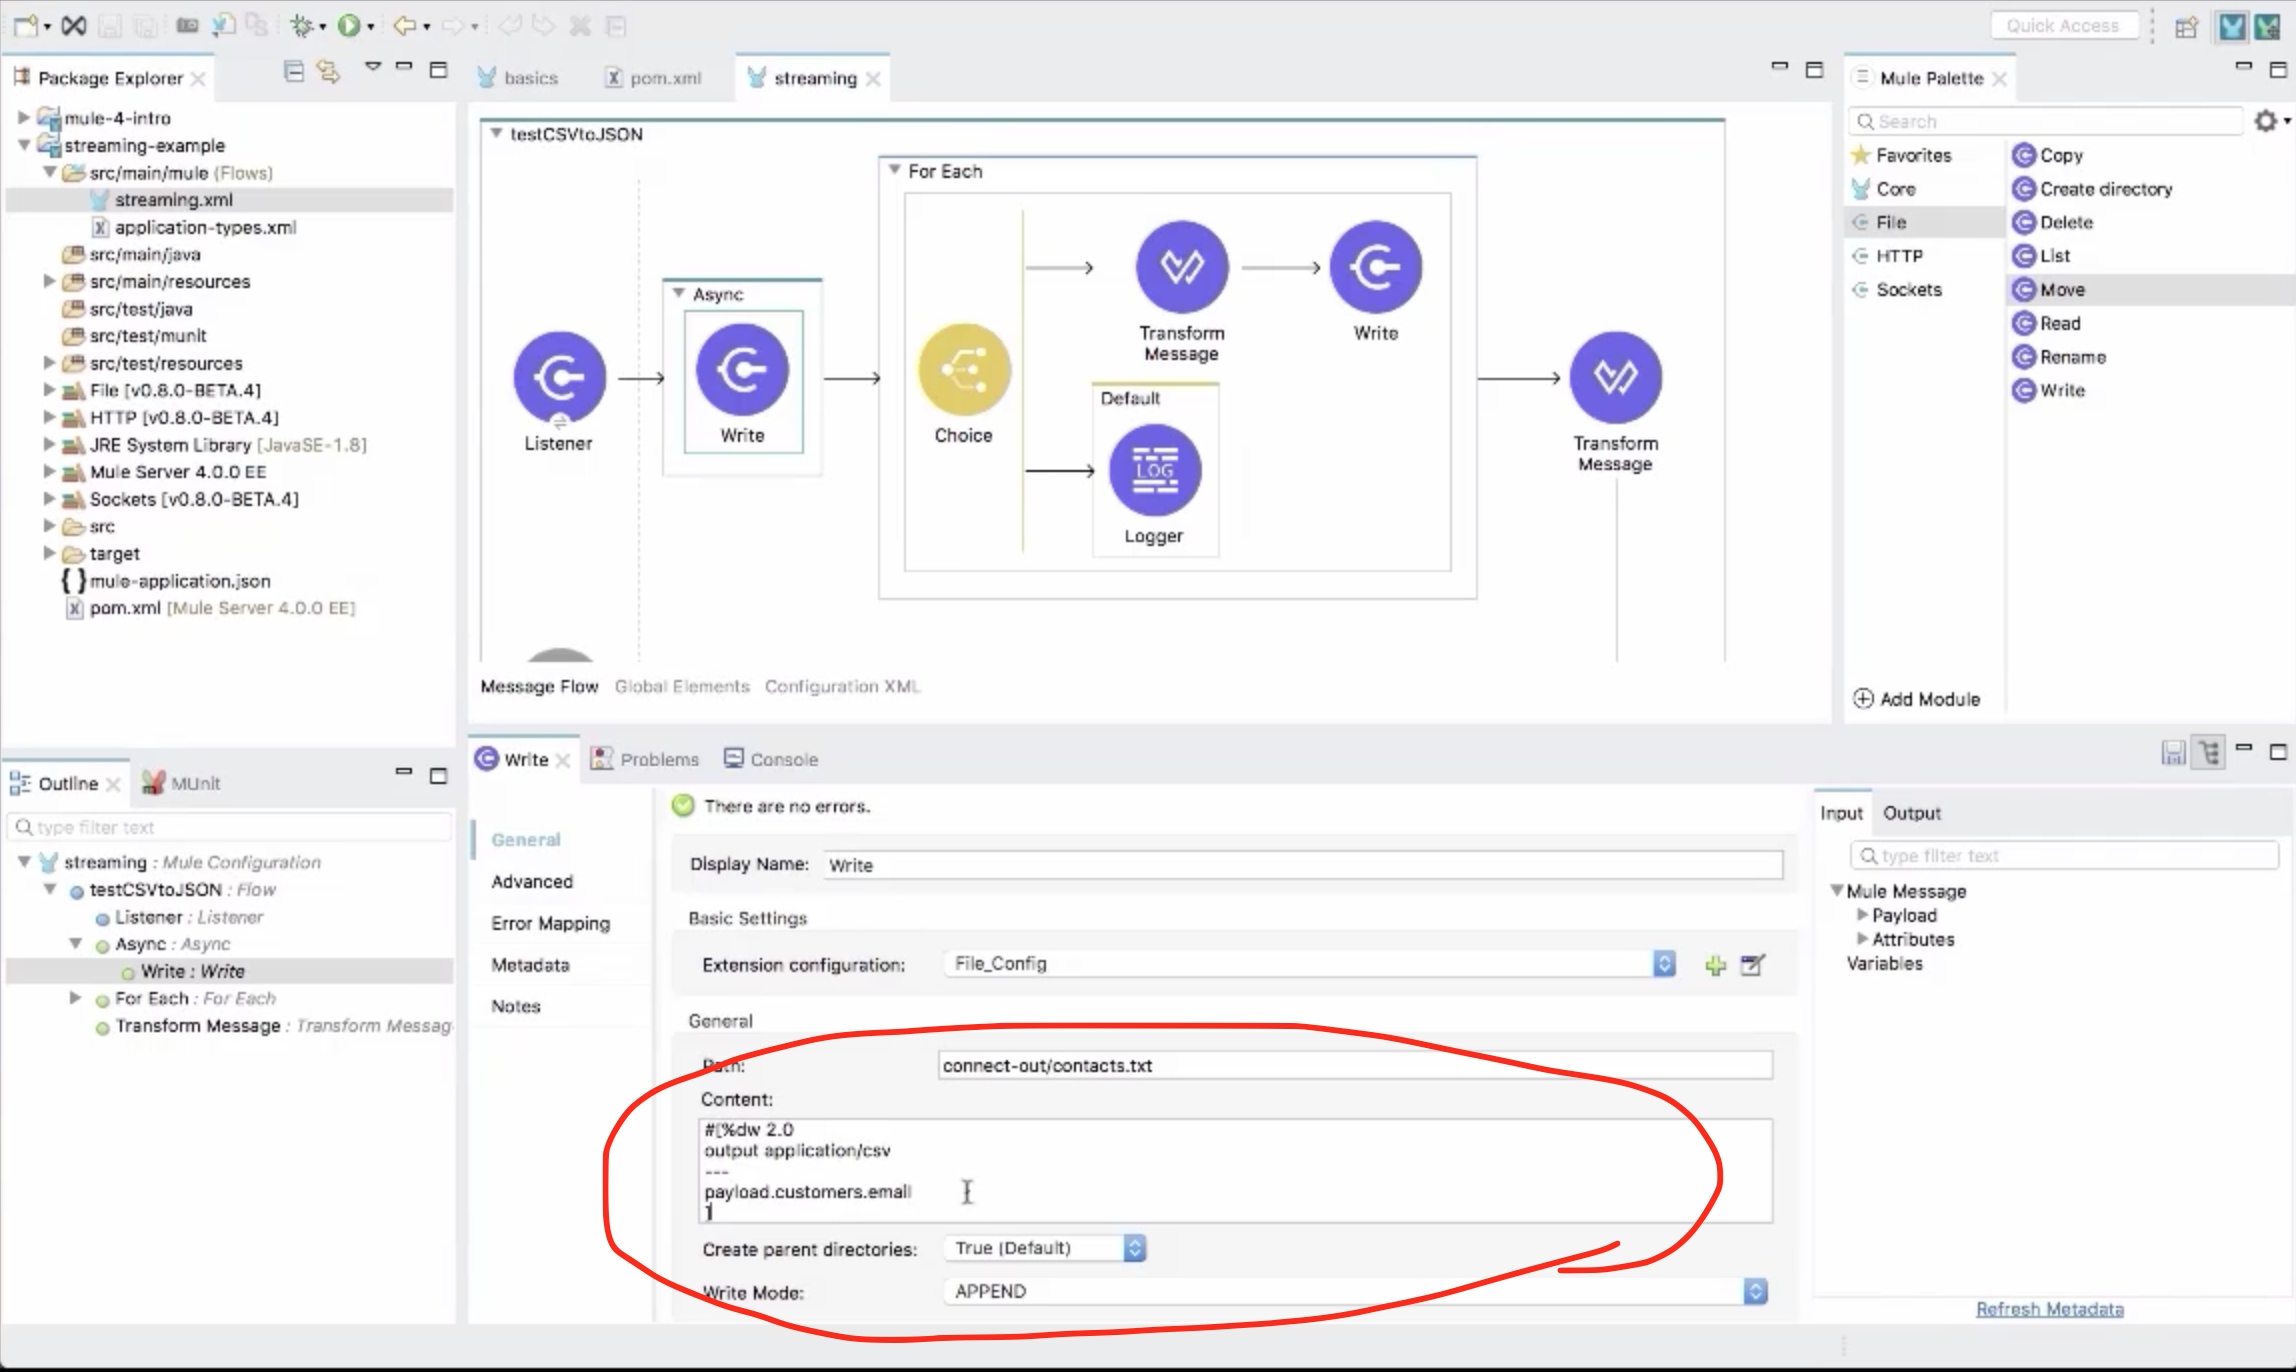
Task: Click the Refresh Metadata link
Action: tap(2049, 1309)
